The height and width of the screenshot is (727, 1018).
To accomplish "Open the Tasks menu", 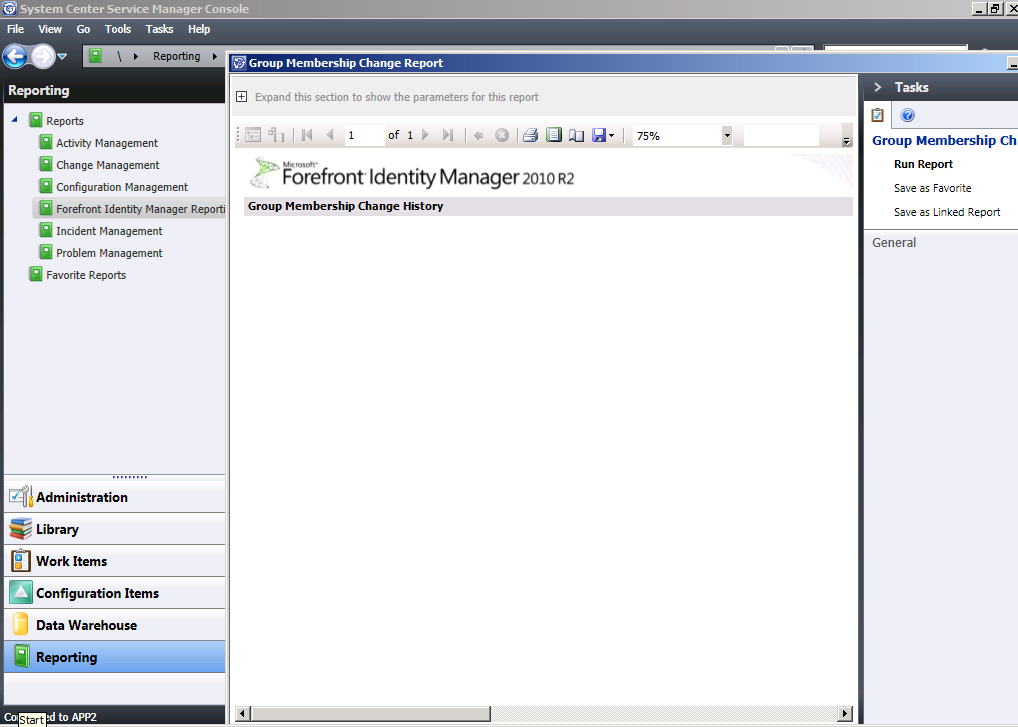I will (x=159, y=29).
